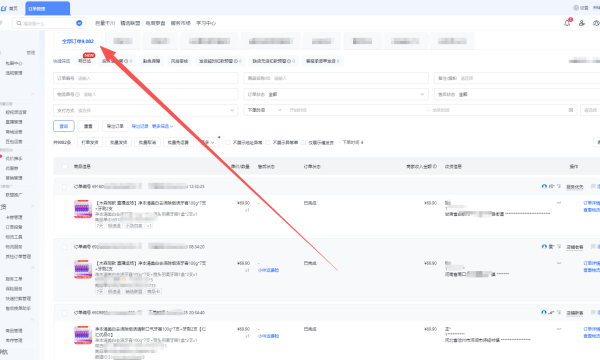Open 电商罗盘 in top navigation

tap(155, 23)
